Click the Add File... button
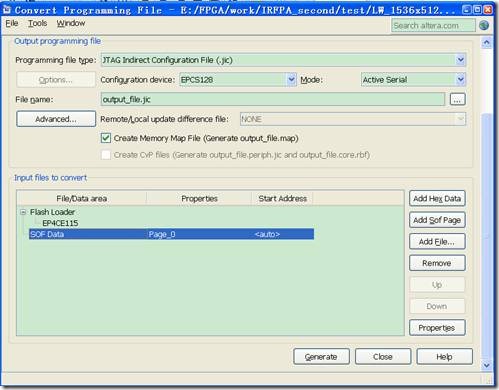 point(437,242)
